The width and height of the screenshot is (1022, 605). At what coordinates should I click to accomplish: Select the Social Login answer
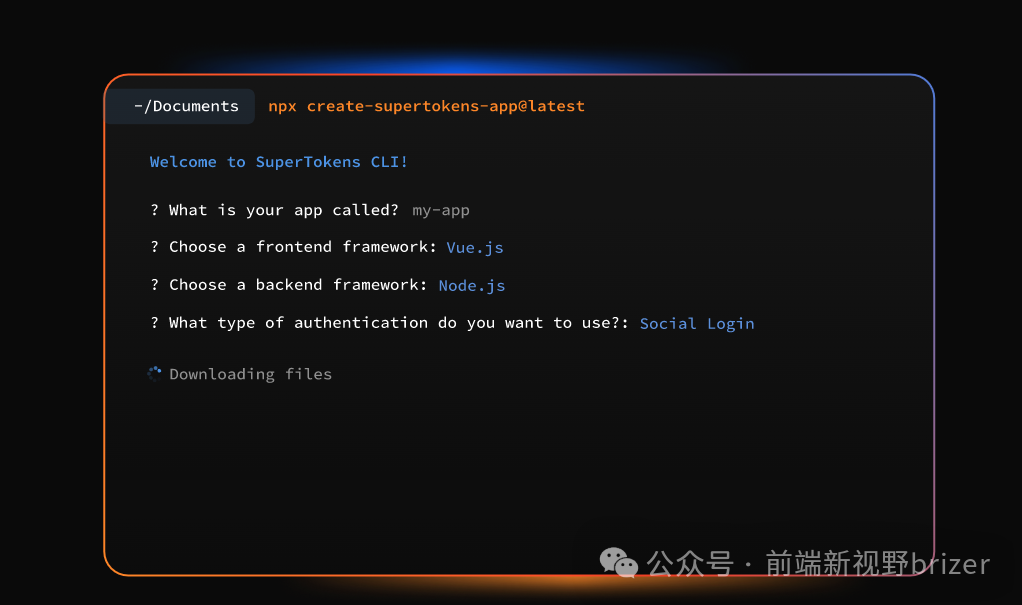(697, 323)
